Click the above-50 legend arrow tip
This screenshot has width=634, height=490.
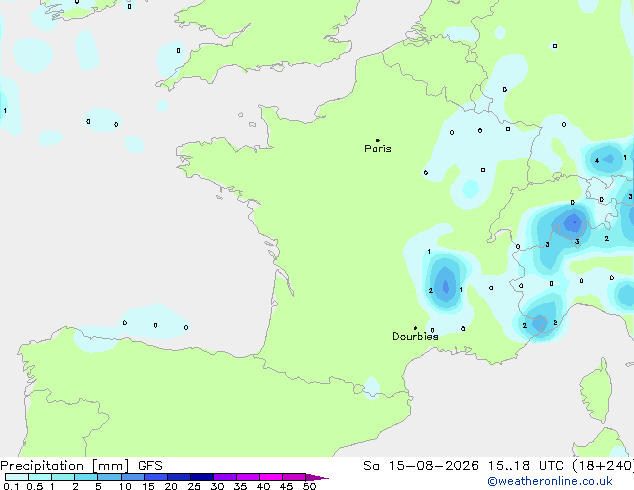coord(317,477)
